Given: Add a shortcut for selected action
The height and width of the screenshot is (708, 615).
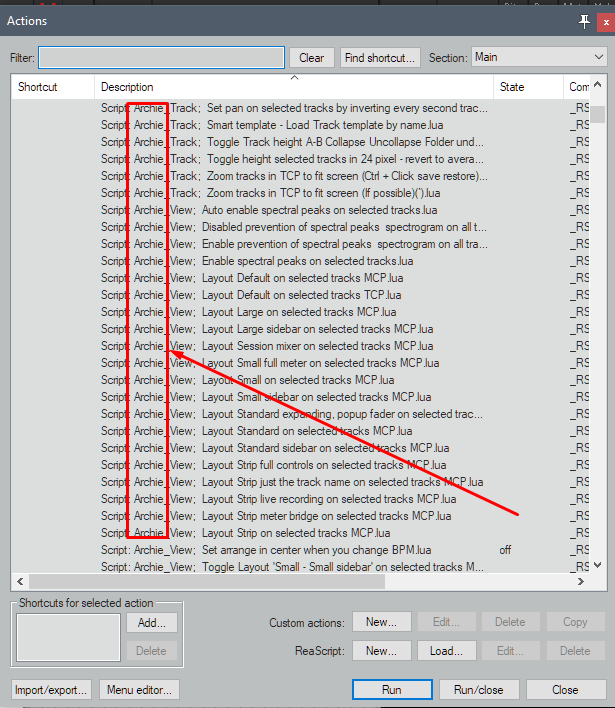Looking at the screenshot, I should click(152, 623).
